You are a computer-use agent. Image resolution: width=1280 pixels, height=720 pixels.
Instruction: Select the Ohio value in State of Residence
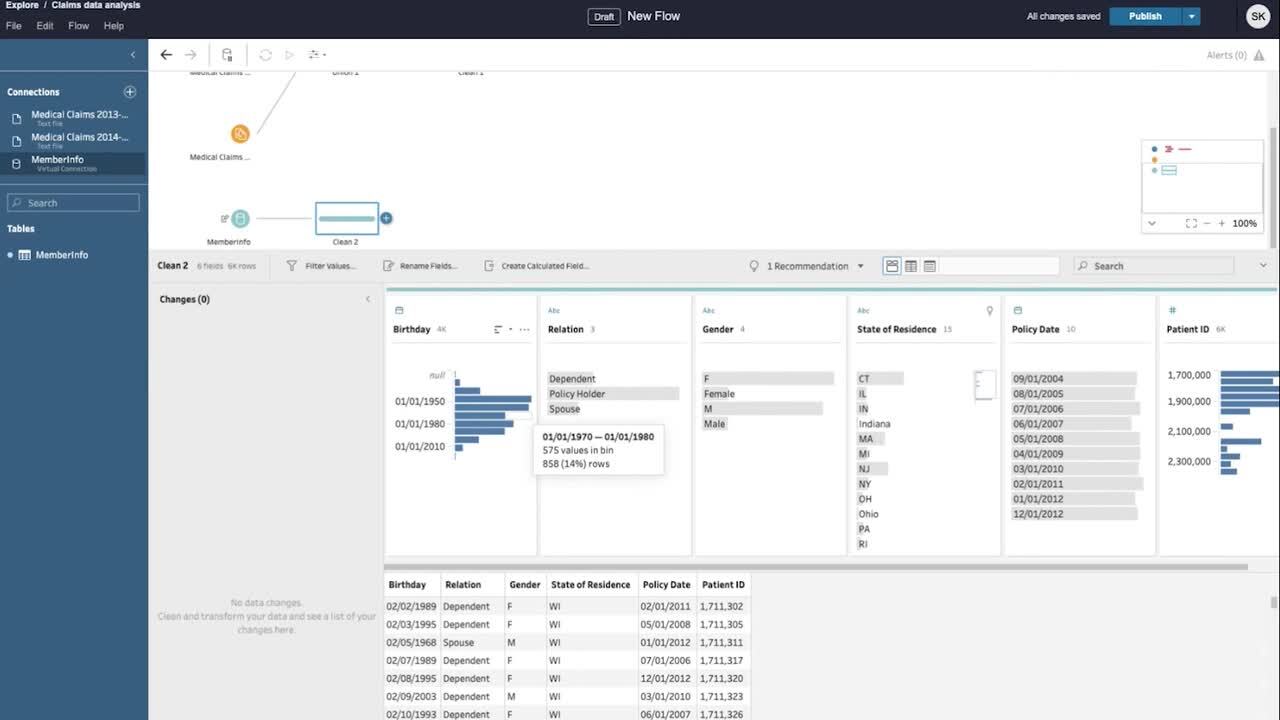point(868,514)
